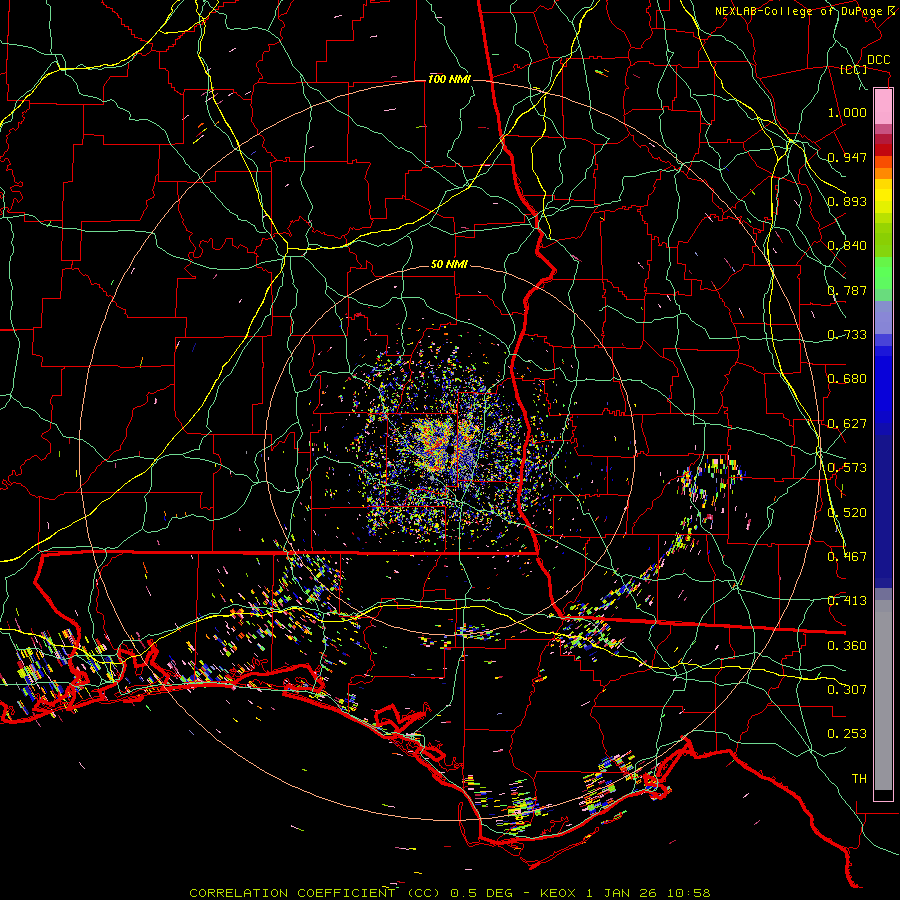This screenshot has height=900, width=900.
Task: Select the 0.680 scale value
Action: tap(847, 379)
